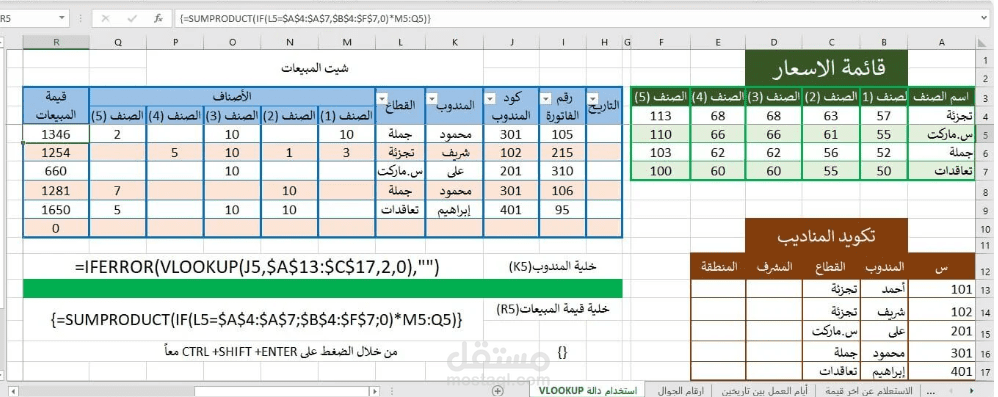Select column M header
The image size is (998, 397).
tap(346, 43)
